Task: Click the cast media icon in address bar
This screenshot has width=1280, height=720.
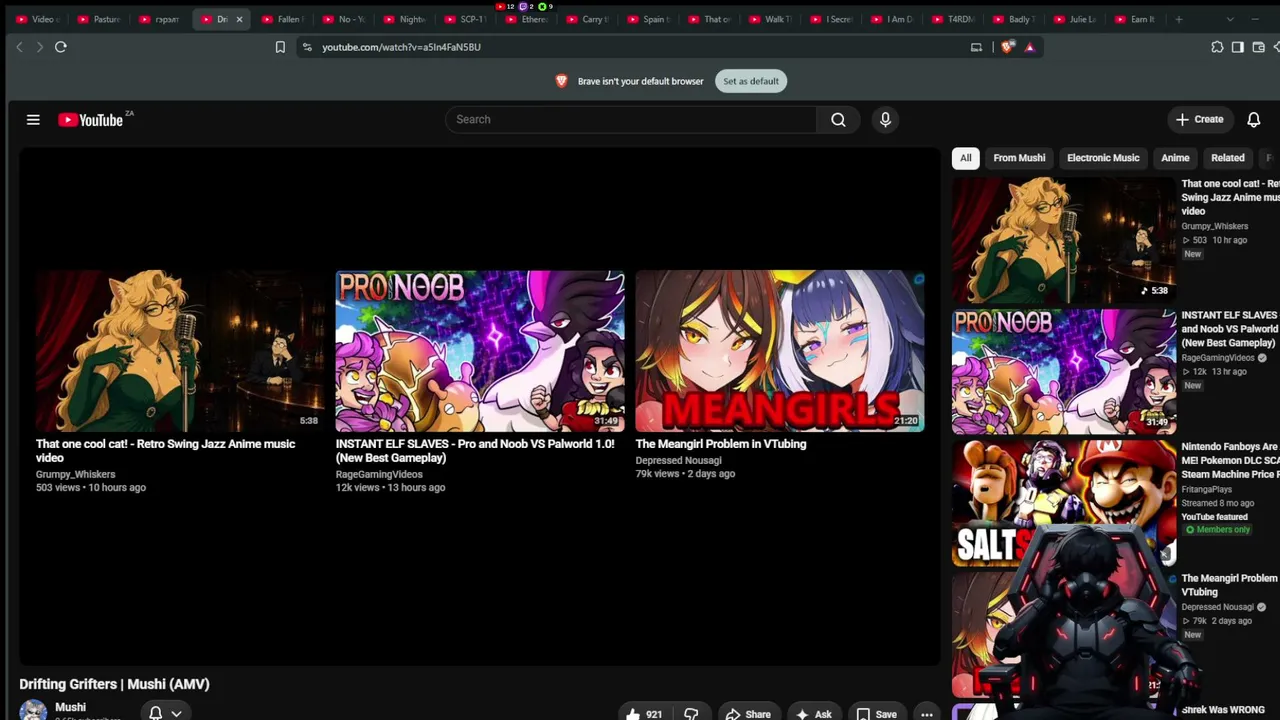Action: pos(977,47)
